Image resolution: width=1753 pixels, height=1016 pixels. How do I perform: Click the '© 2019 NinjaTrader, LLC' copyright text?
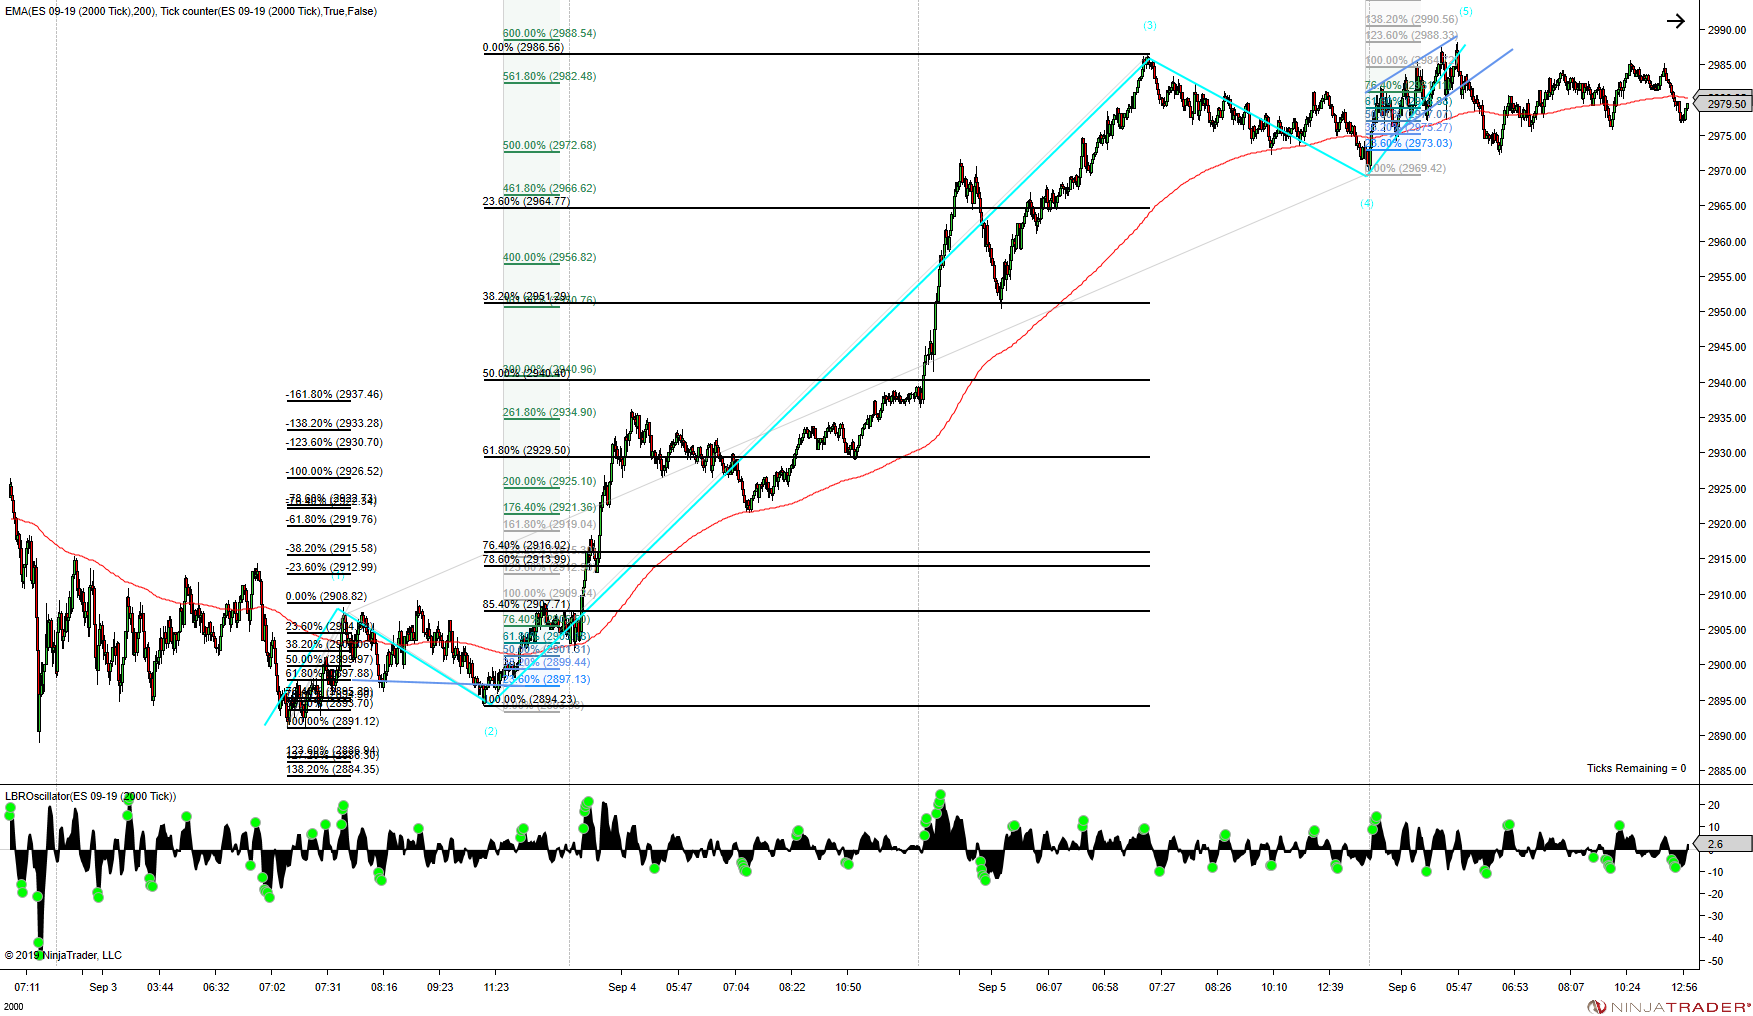[63, 955]
